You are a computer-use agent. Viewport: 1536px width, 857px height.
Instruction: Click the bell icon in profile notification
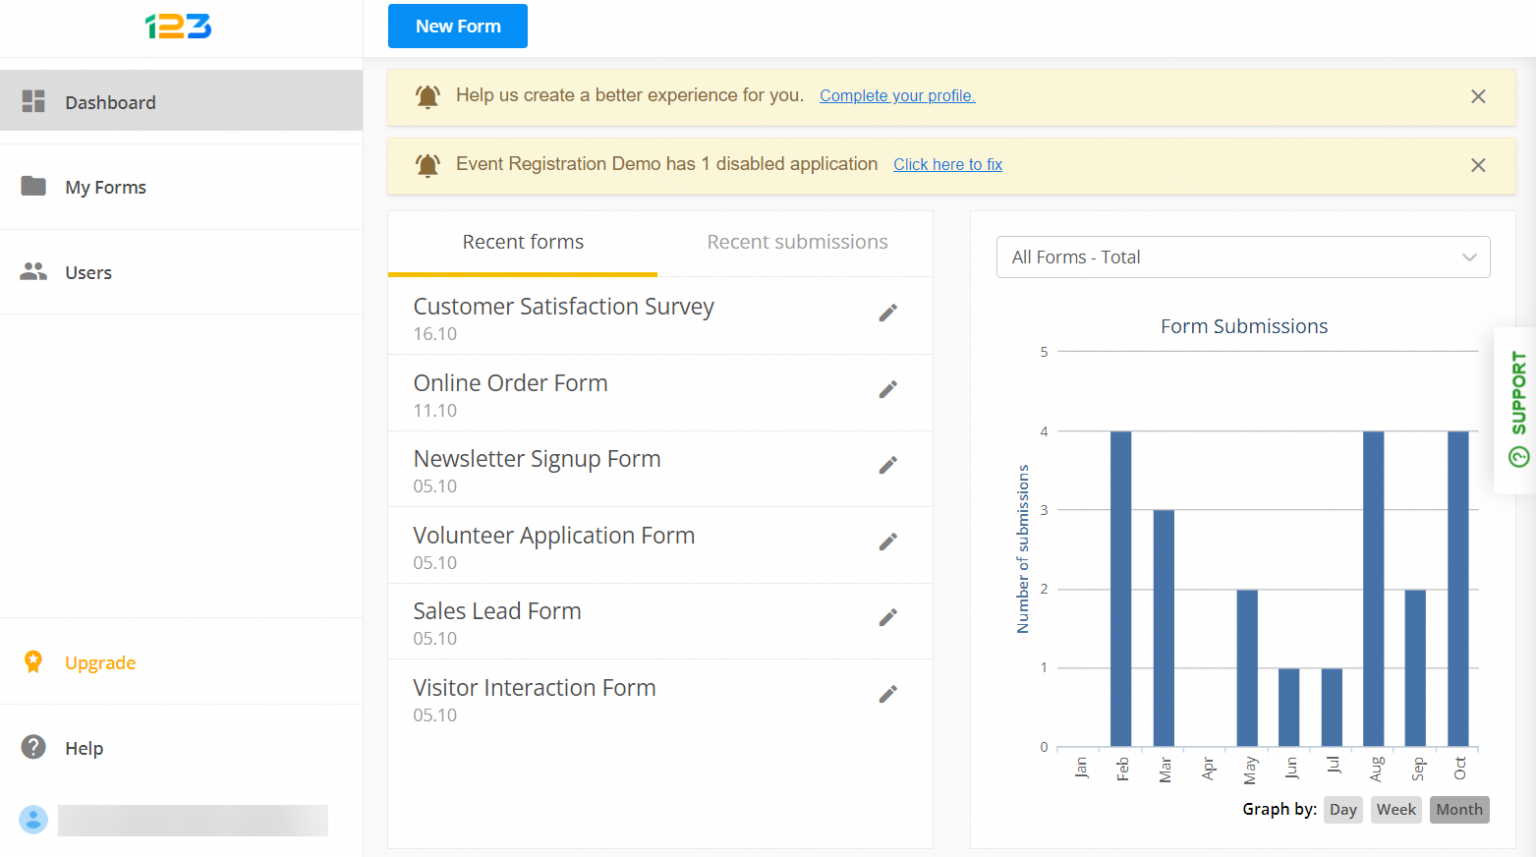pyautogui.click(x=428, y=96)
